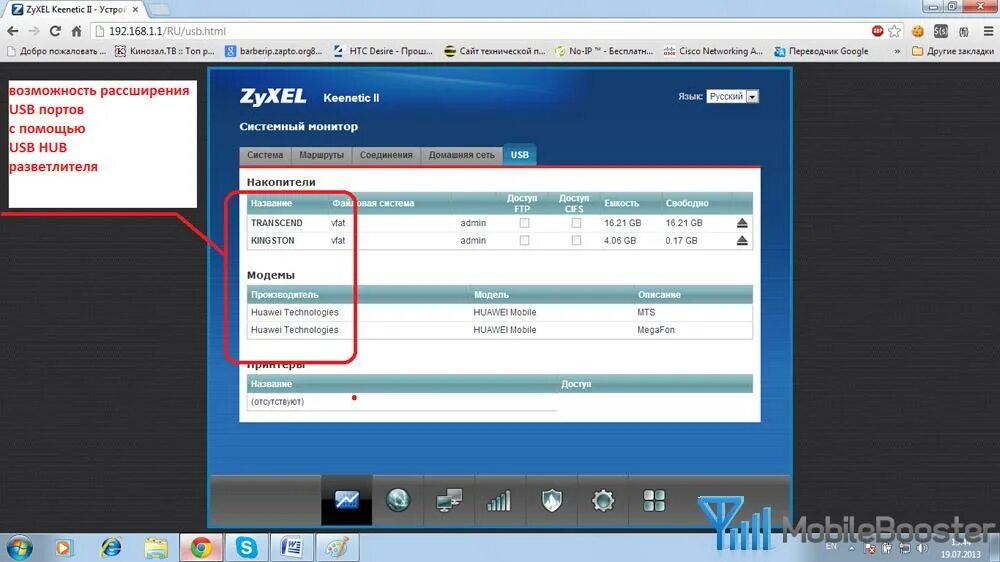The height and width of the screenshot is (562, 1000).
Task: Switch to the Соединения tab
Action: click(386, 155)
